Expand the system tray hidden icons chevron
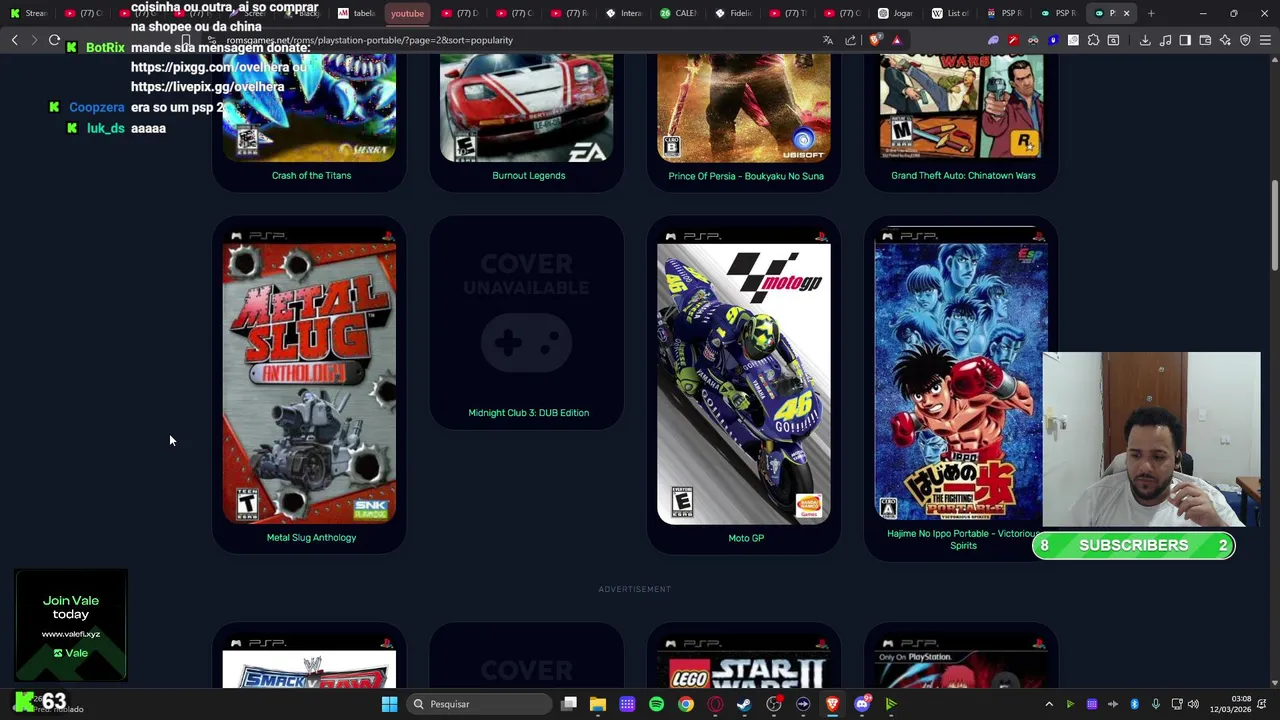 coord(1048,704)
